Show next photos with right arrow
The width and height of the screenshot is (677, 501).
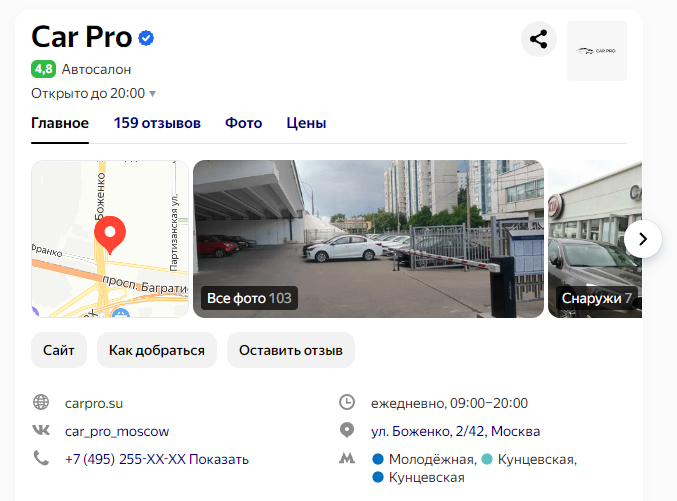point(642,239)
